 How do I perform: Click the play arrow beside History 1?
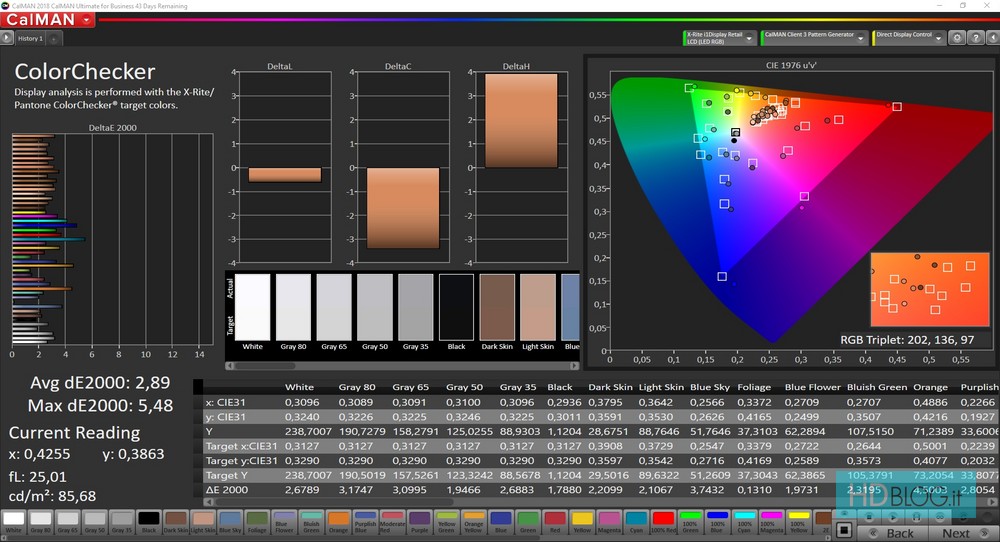pyautogui.click(x=6, y=38)
